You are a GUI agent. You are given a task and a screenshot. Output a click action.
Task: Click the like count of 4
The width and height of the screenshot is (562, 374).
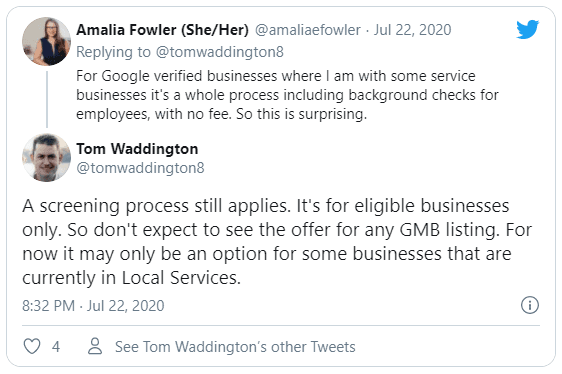pyautogui.click(x=56, y=347)
